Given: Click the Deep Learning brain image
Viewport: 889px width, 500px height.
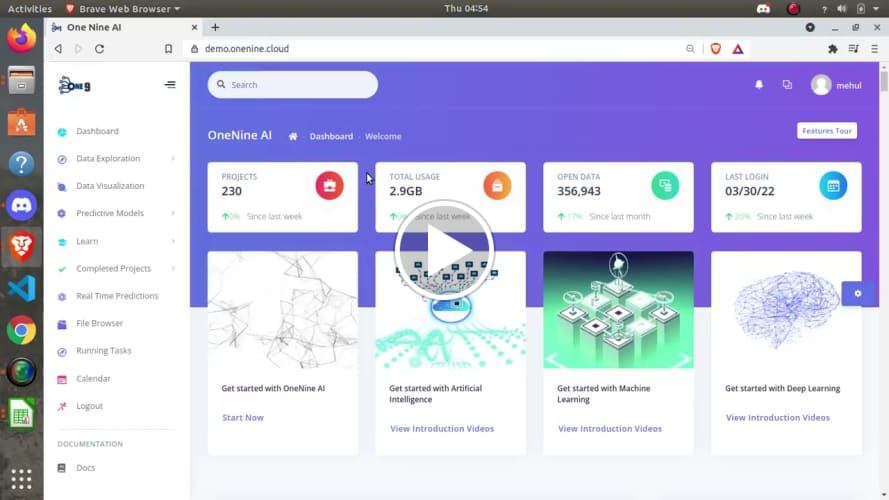Looking at the screenshot, I should click(x=786, y=310).
